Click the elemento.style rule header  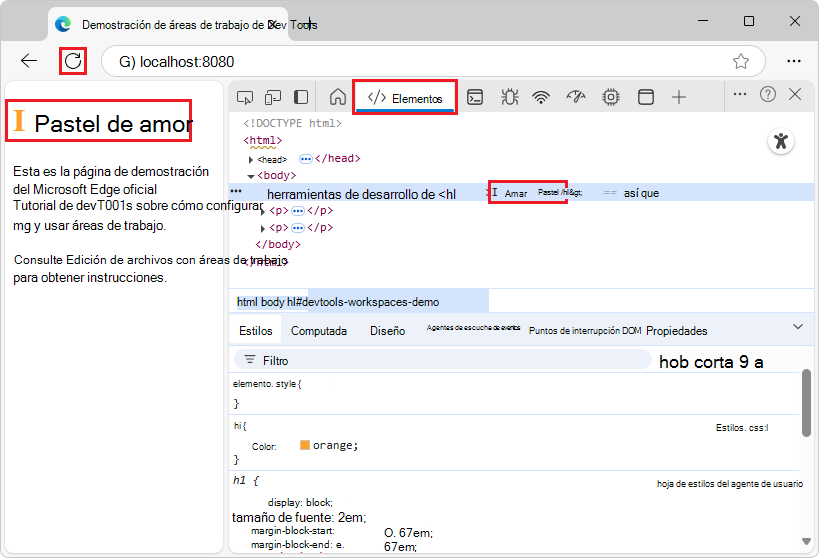coord(267,384)
